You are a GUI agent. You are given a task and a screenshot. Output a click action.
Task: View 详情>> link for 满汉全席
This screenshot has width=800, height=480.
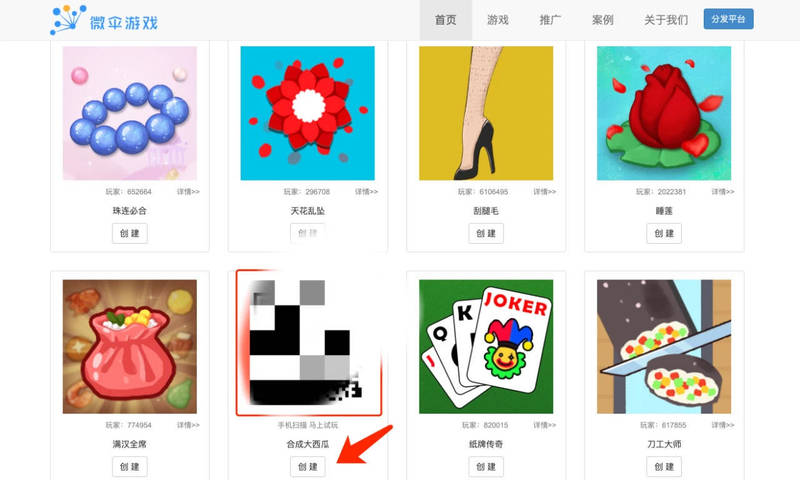[x=188, y=425]
